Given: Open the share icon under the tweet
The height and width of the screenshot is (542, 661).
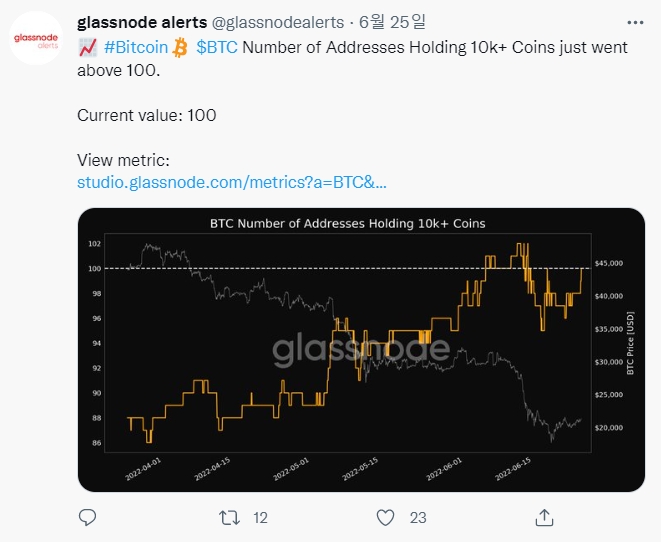Looking at the screenshot, I should tap(545, 517).
